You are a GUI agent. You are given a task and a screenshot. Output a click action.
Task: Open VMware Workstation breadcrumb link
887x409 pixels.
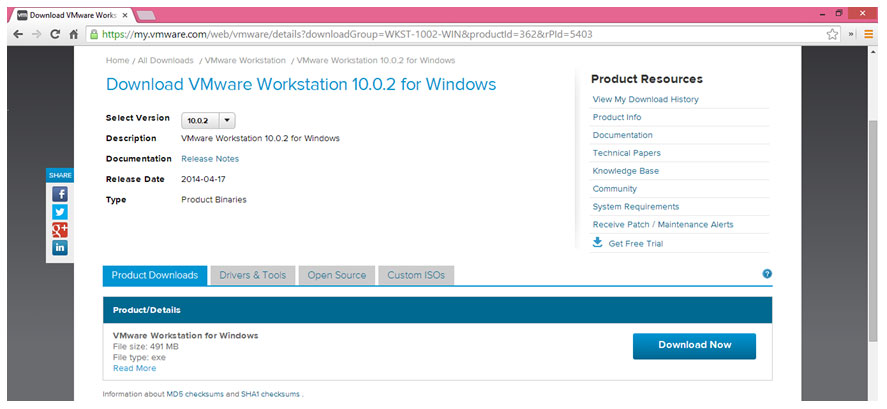tap(245, 61)
